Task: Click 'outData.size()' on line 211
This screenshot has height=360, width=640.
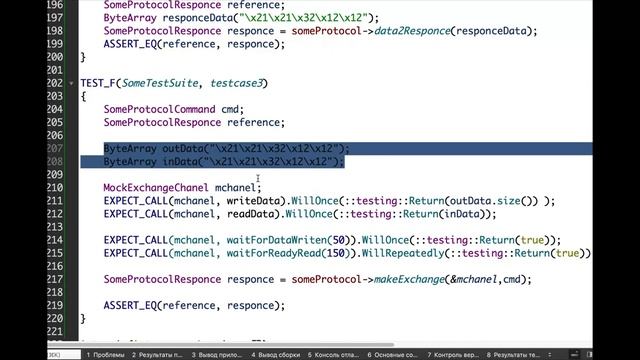Action: (491, 201)
